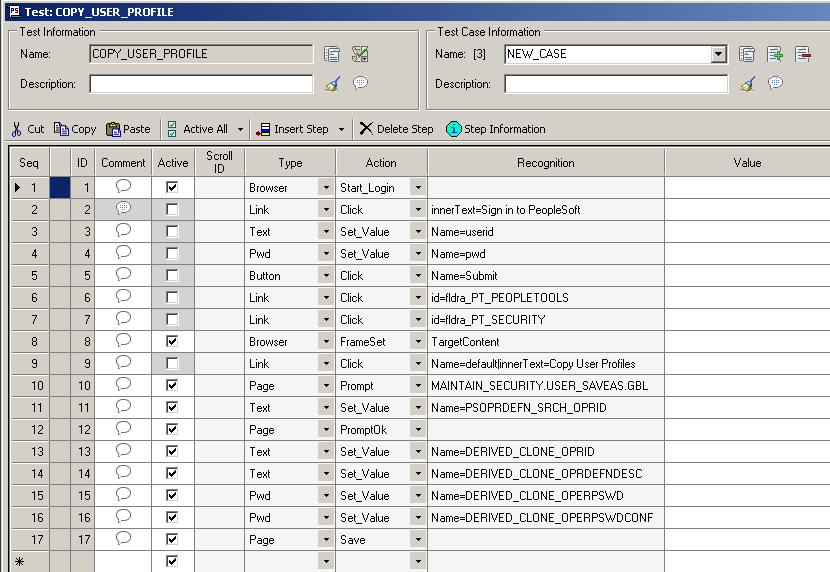
Task: Click the green checkmark icon beside test name
Action: coord(360,54)
